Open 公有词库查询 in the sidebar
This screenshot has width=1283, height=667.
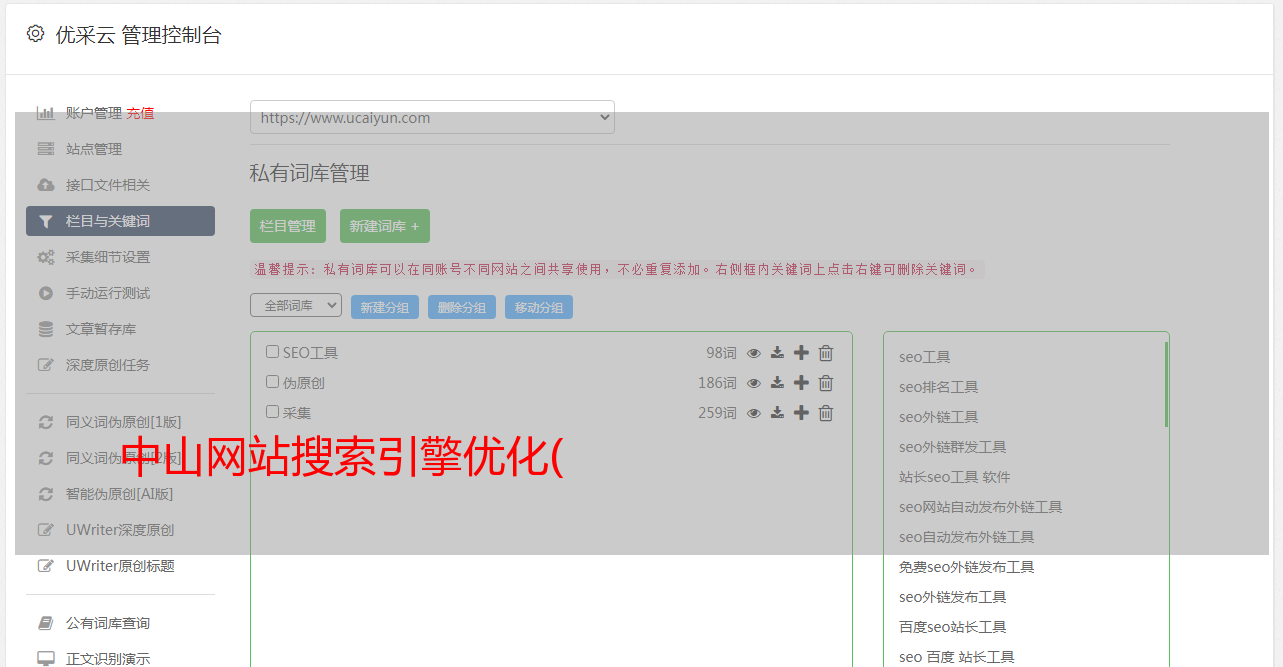108,623
